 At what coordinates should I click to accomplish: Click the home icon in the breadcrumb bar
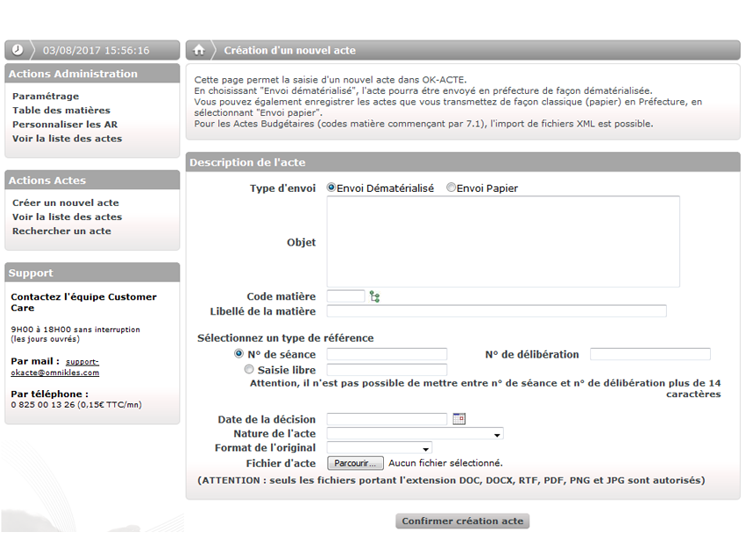pos(199,50)
